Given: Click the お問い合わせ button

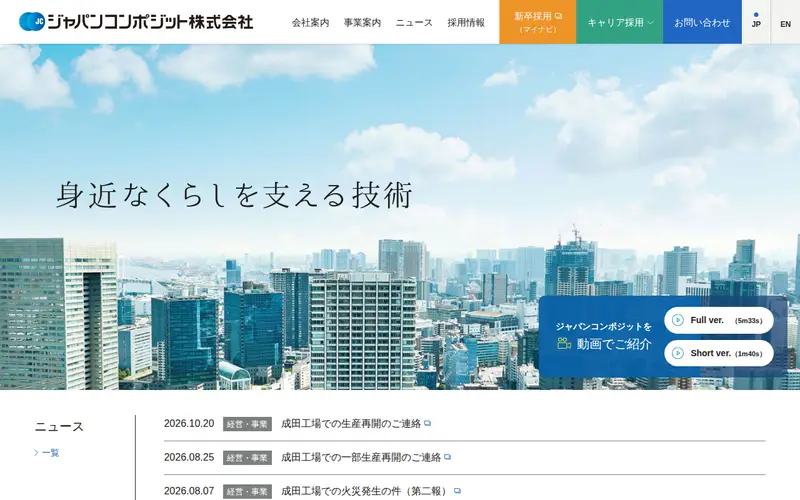Looking at the screenshot, I should tap(702, 22).
